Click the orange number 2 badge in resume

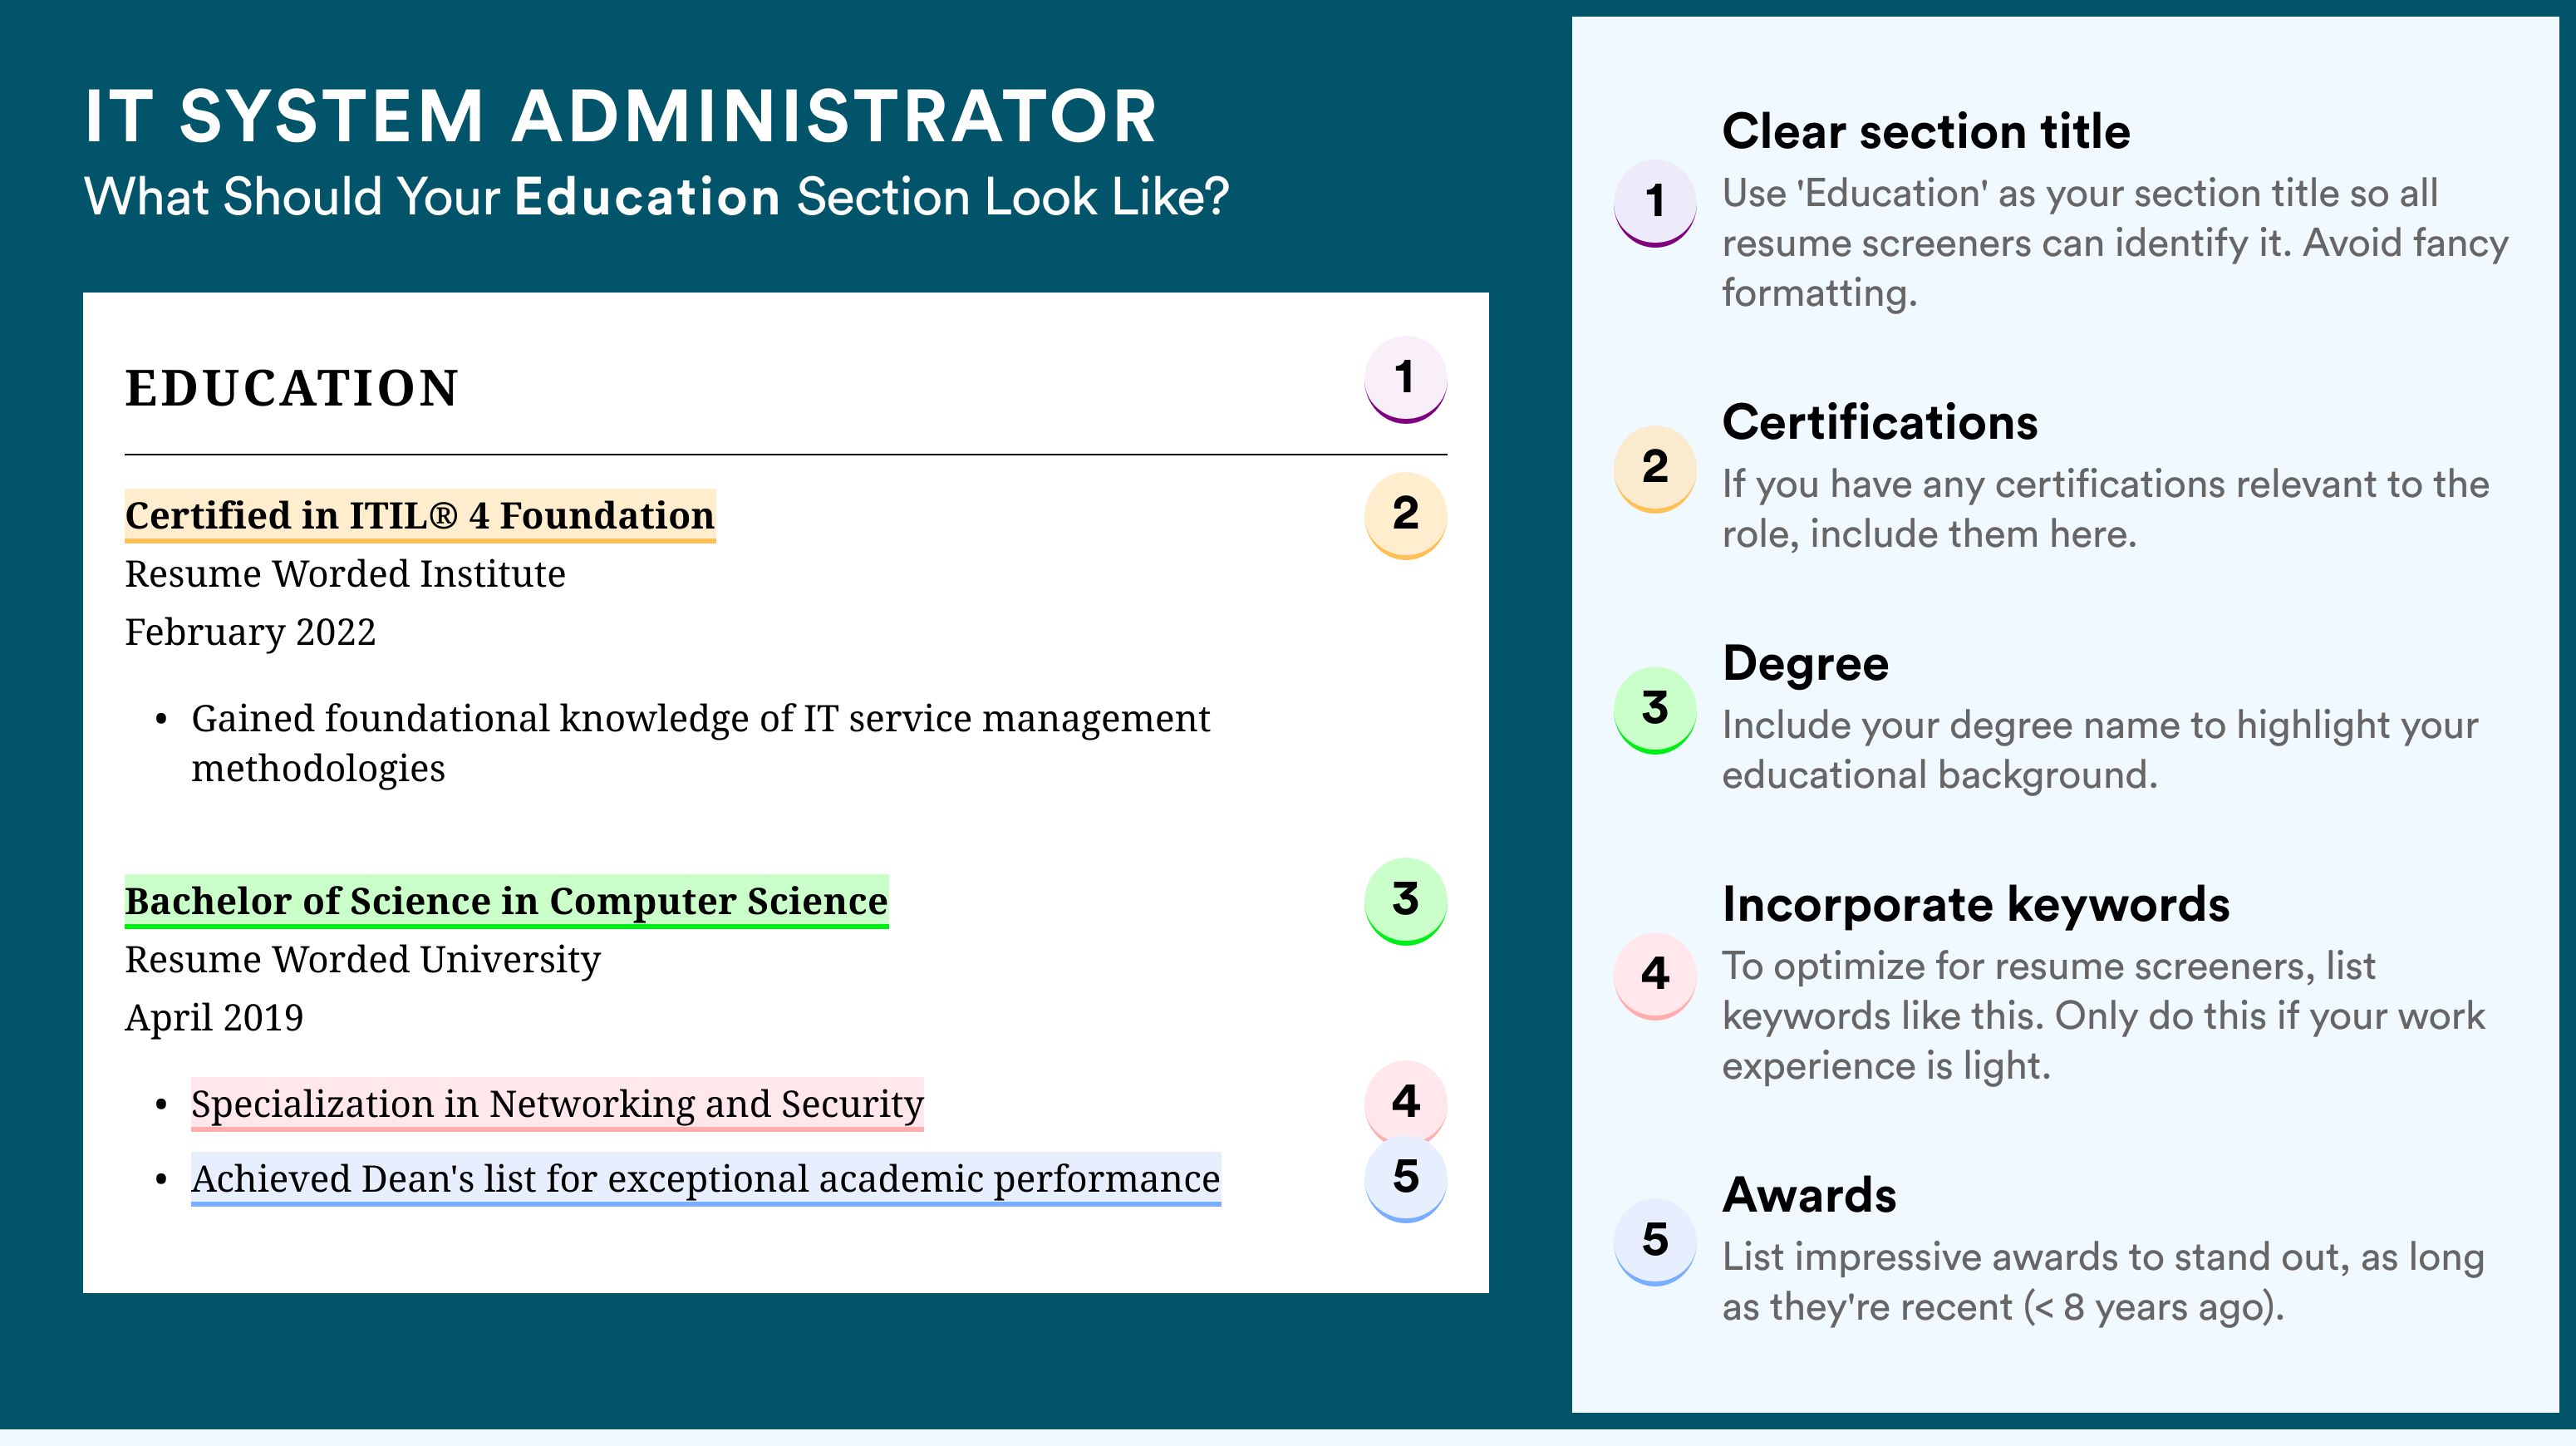click(x=1405, y=515)
